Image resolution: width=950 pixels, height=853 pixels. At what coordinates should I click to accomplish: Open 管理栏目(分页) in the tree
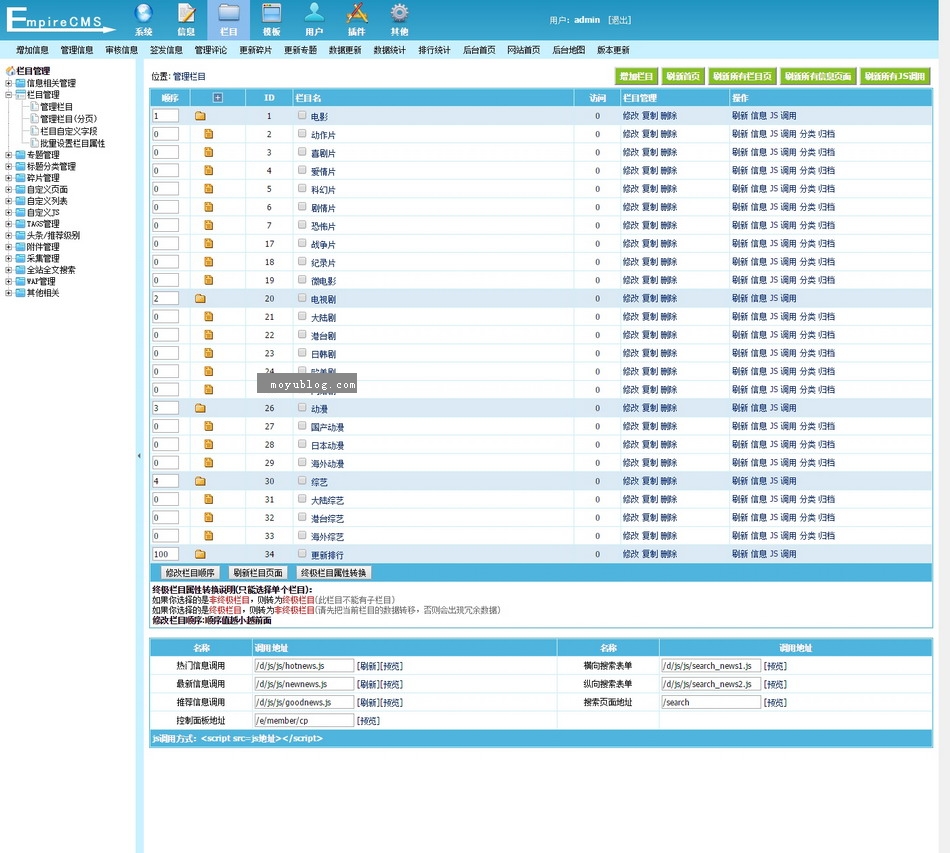click(68, 119)
